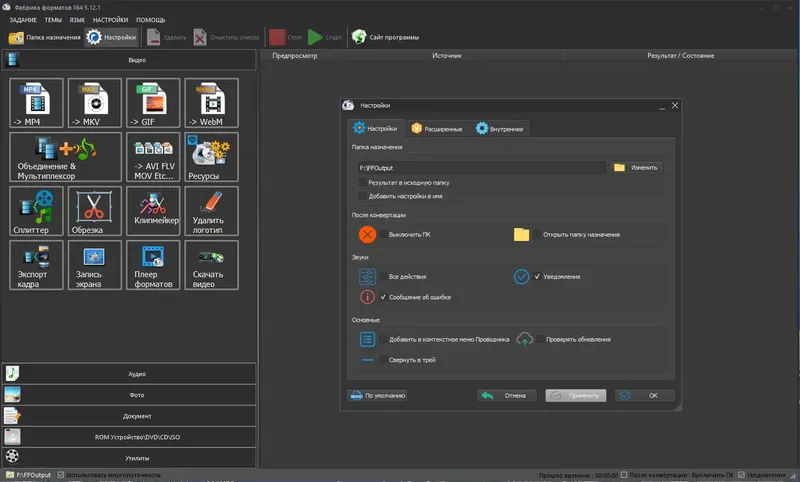Start the Запись экрана recorder

click(95, 265)
